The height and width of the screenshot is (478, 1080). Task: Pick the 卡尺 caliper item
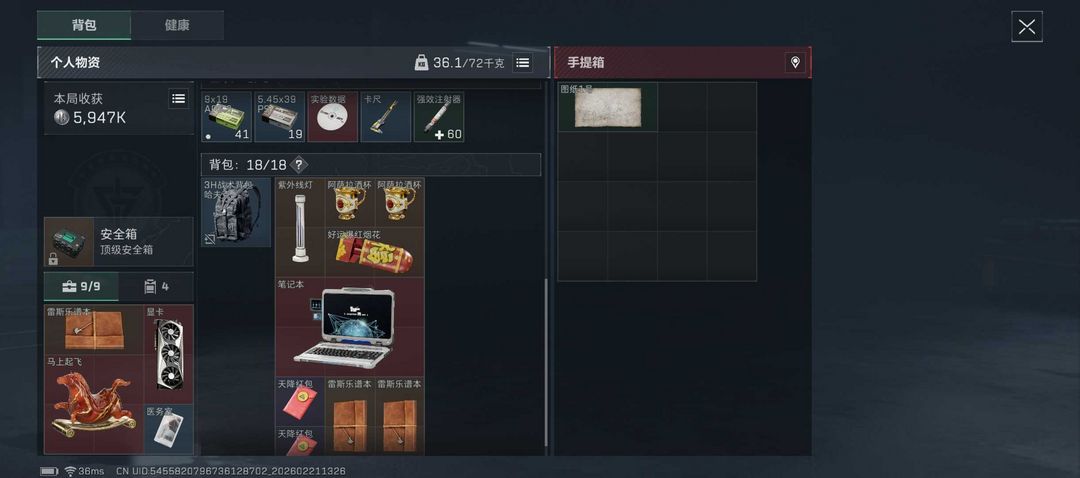386,117
